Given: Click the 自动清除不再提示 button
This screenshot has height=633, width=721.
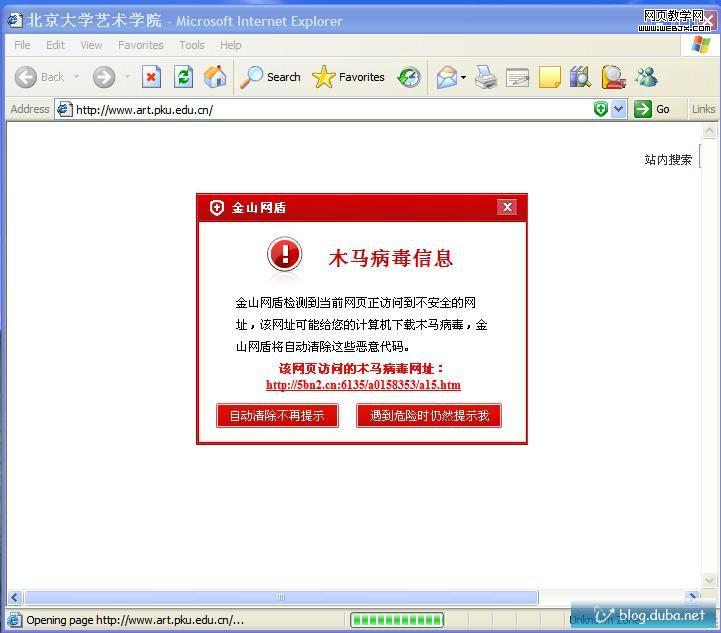Looking at the screenshot, I should 277,415.
